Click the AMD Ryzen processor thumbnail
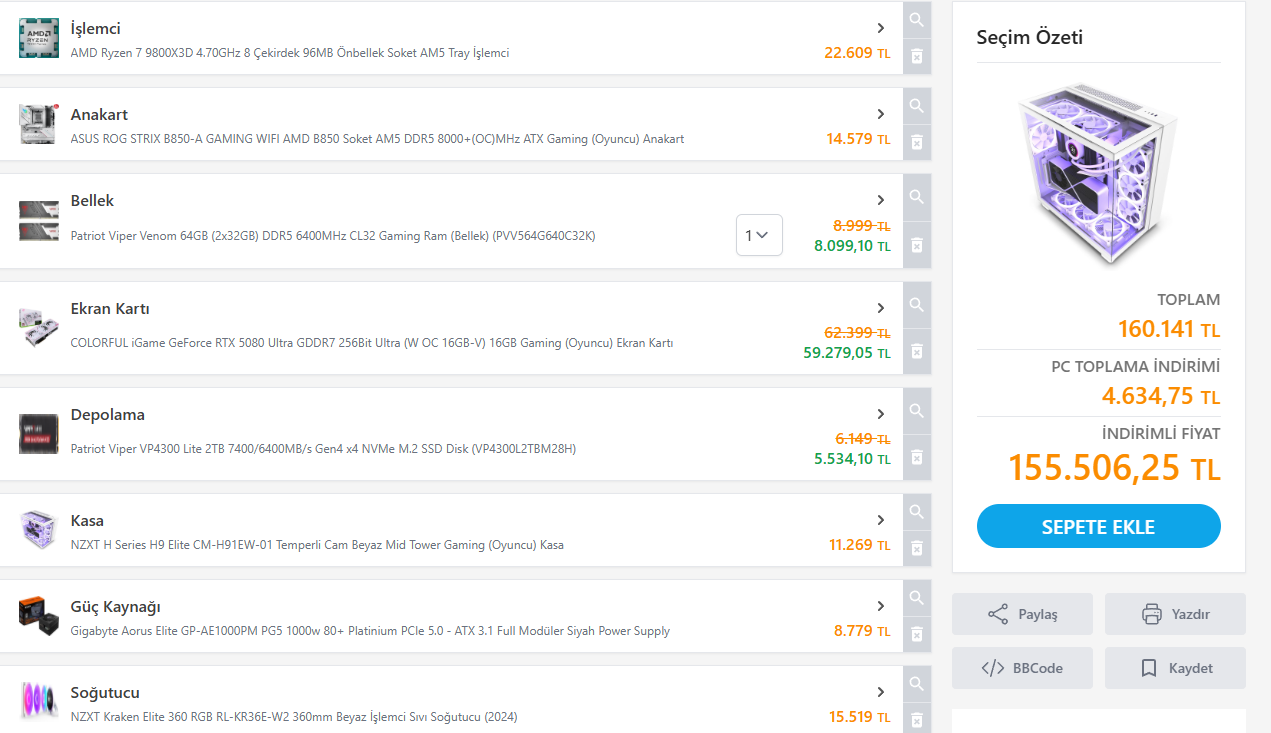1271x733 pixels. tap(38, 38)
